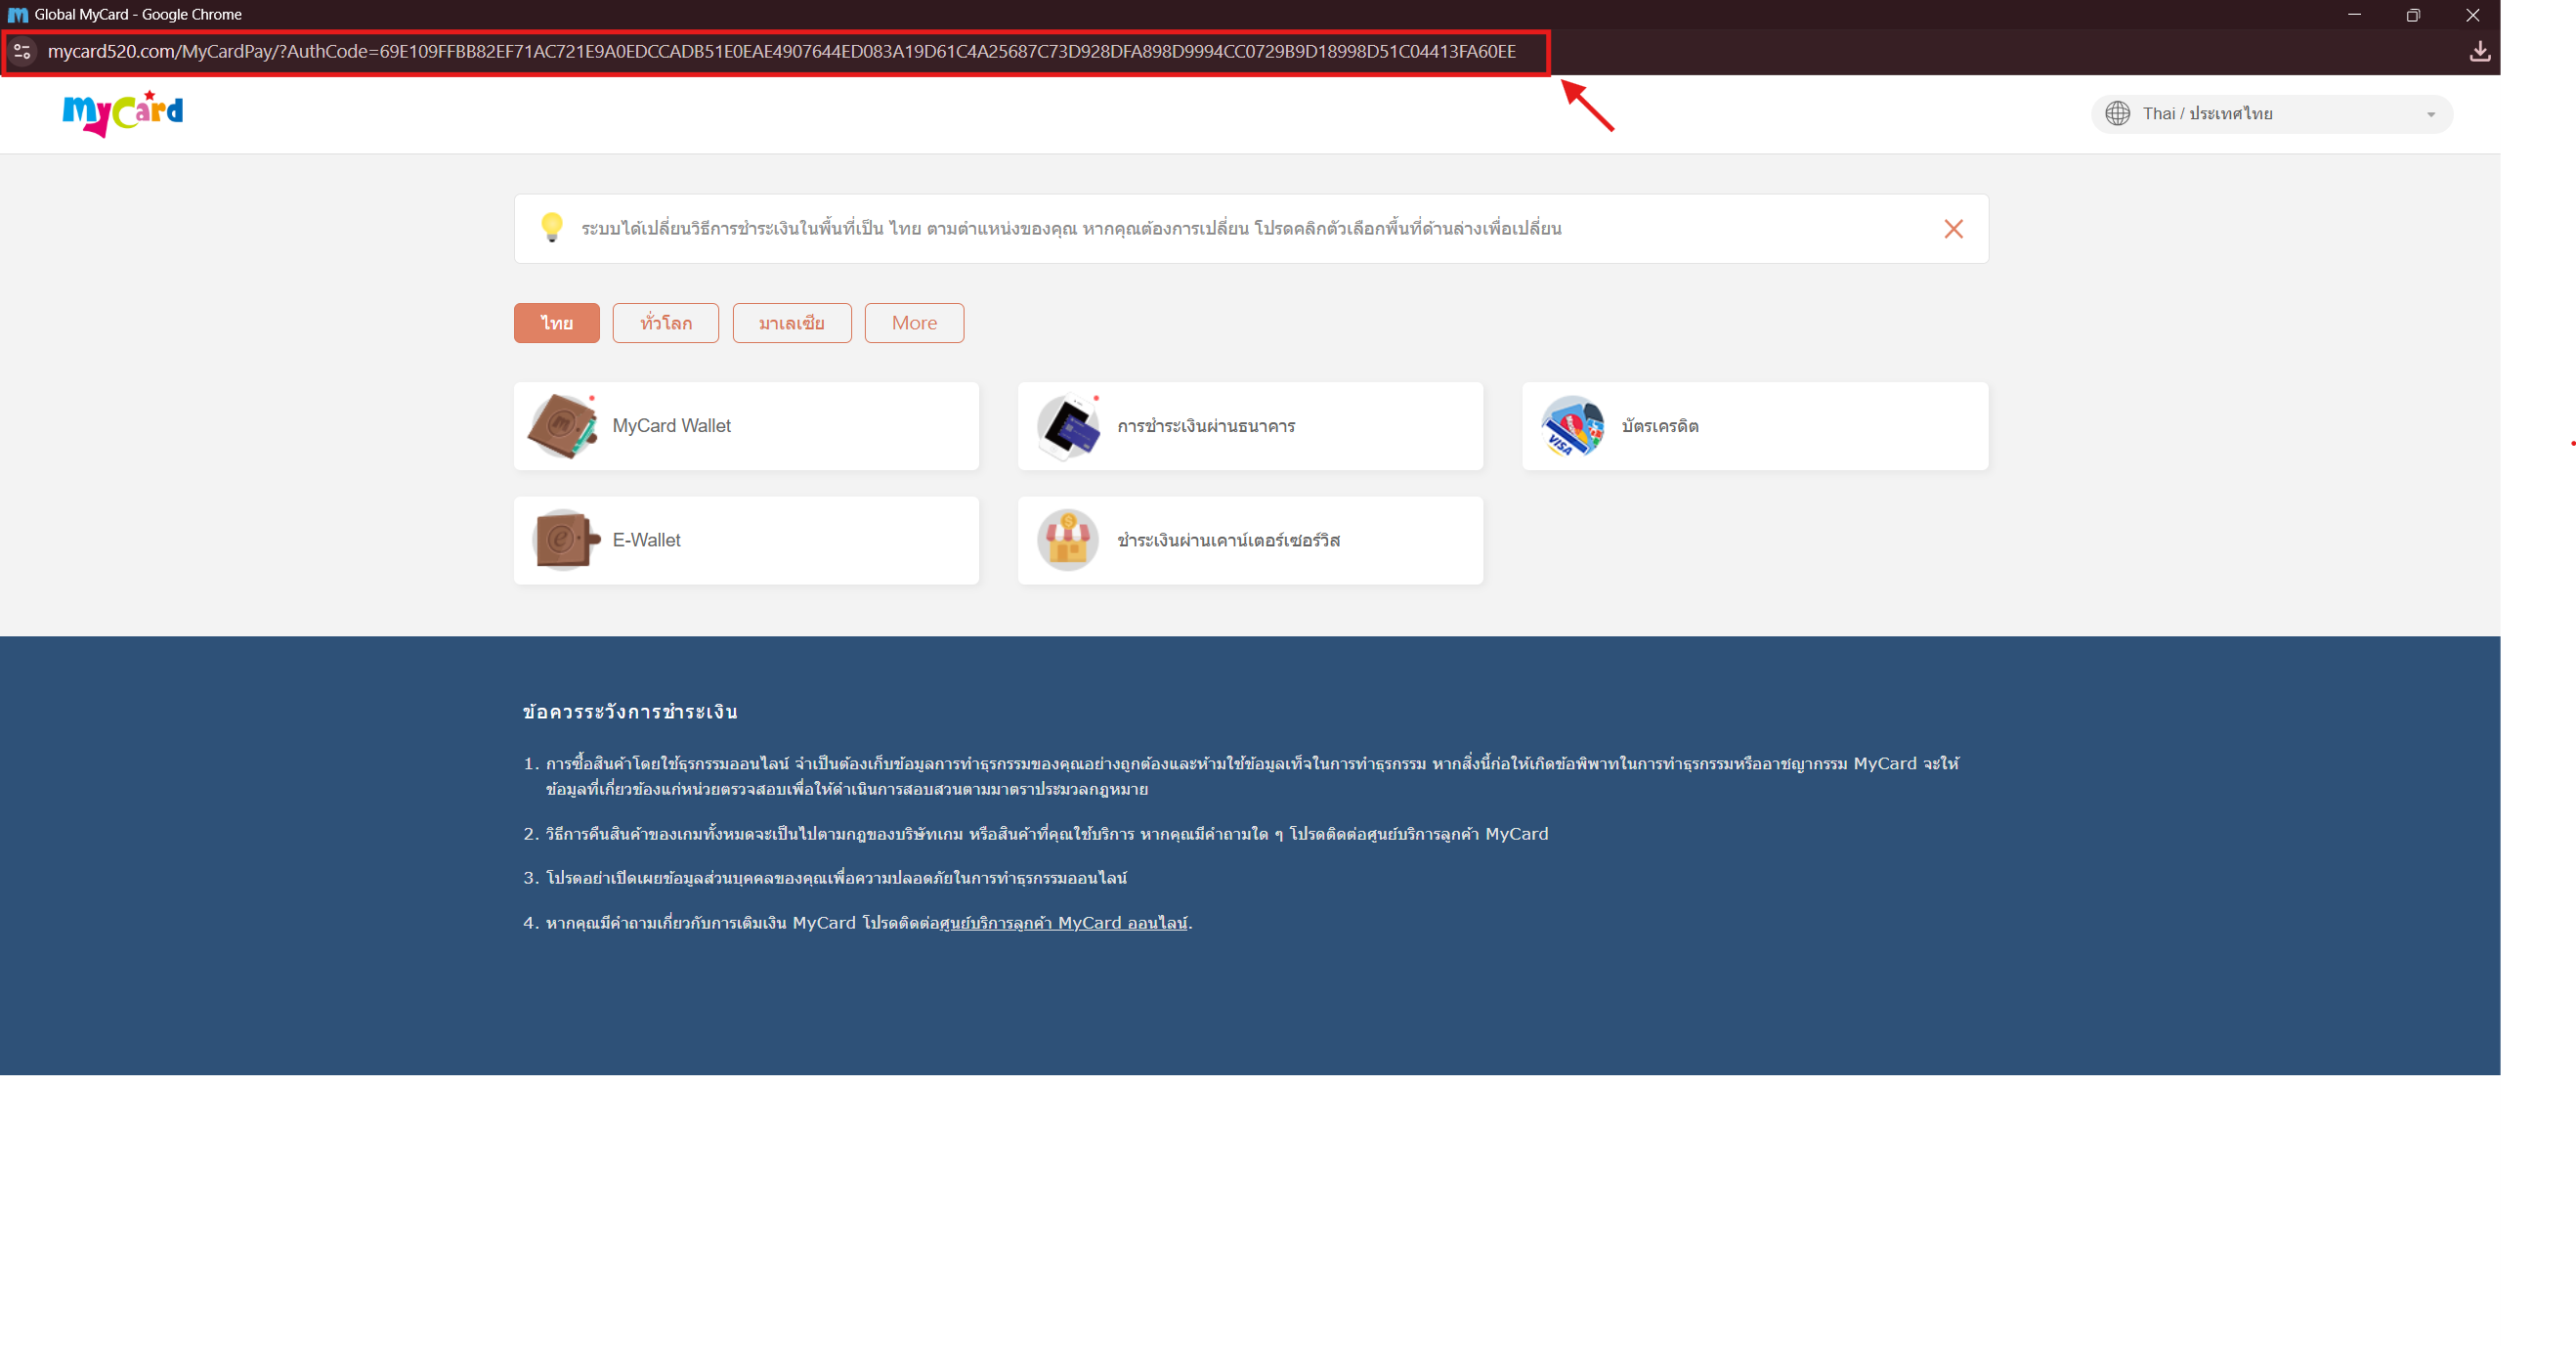The height and width of the screenshot is (1346, 2576).
Task: Click the Global MyCard favicon in title bar
Action: 18,15
